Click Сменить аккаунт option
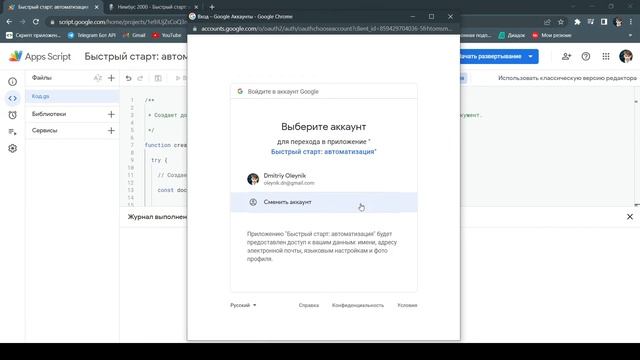The width and height of the screenshot is (640, 360). (x=324, y=202)
